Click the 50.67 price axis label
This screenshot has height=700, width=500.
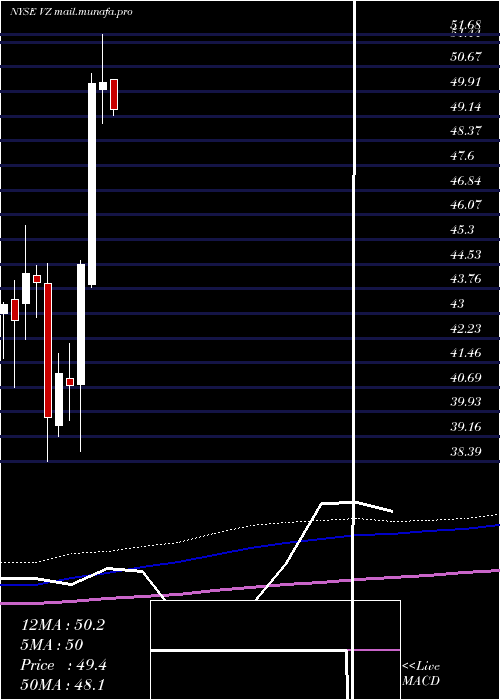coord(466,57)
